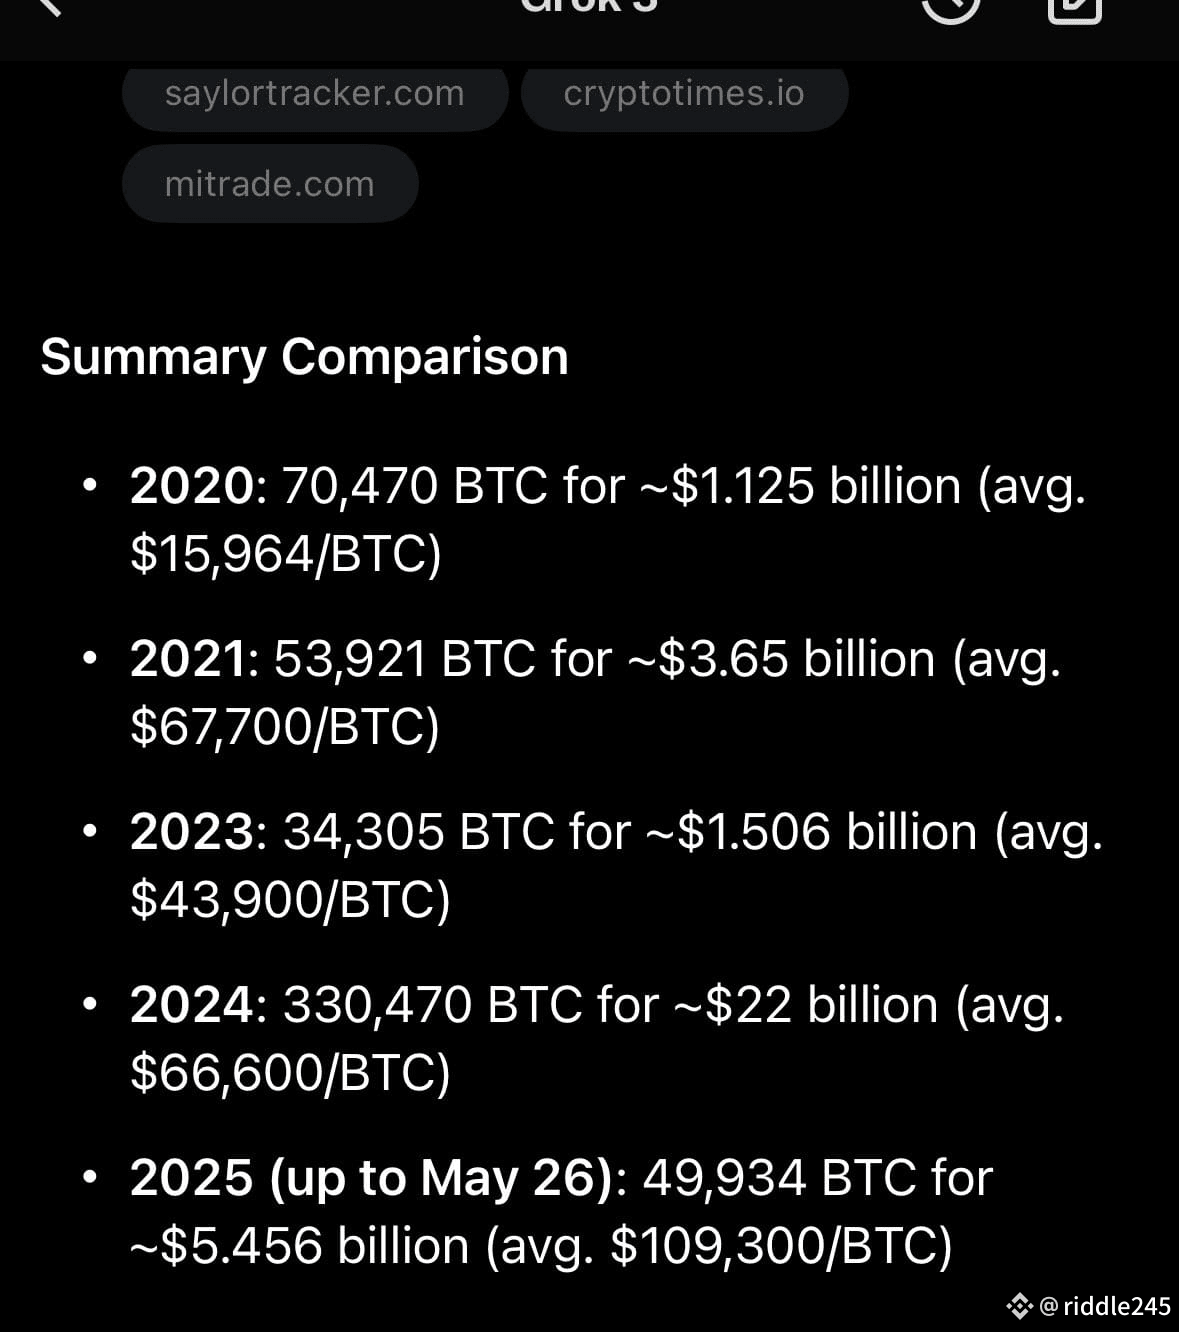Open the chat history clock icon

[x=950, y=10]
